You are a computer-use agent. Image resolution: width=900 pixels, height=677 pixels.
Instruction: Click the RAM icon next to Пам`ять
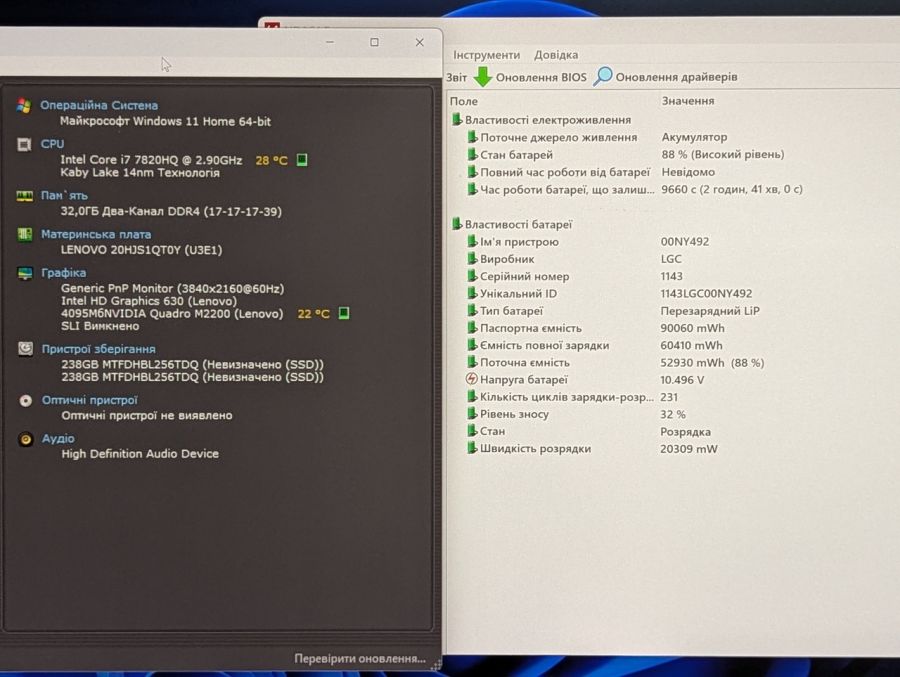point(25,196)
